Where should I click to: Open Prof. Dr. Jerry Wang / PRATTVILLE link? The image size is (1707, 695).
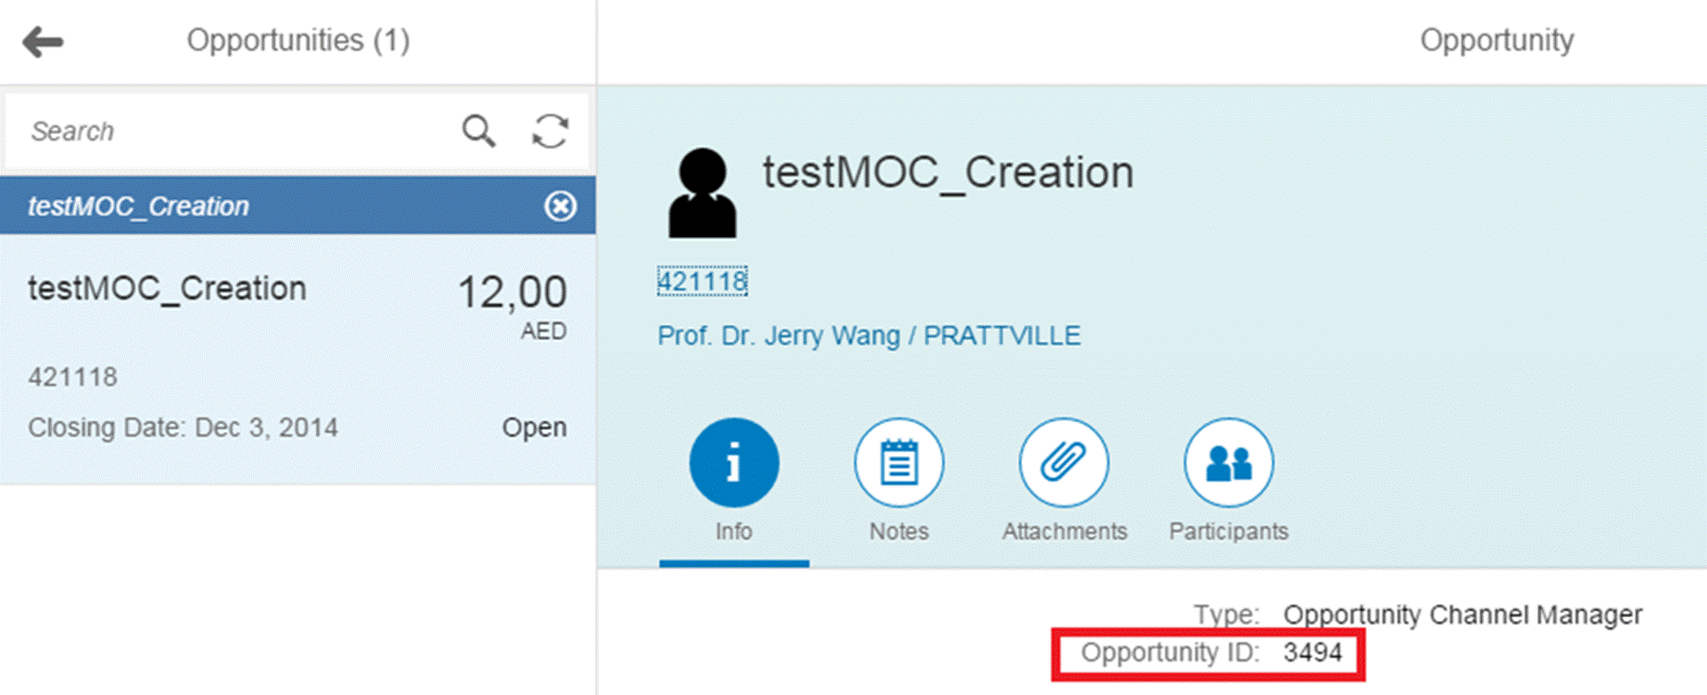point(869,336)
